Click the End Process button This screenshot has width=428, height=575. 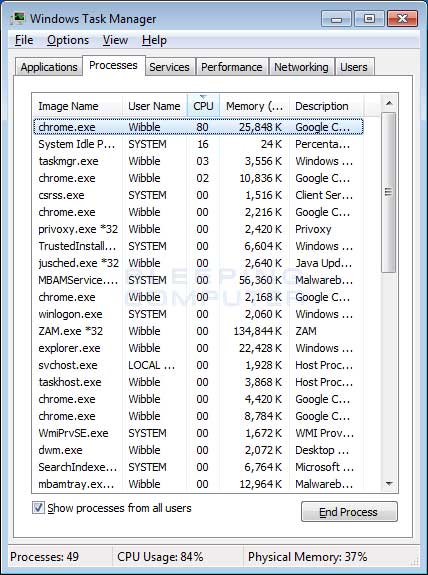click(x=349, y=512)
